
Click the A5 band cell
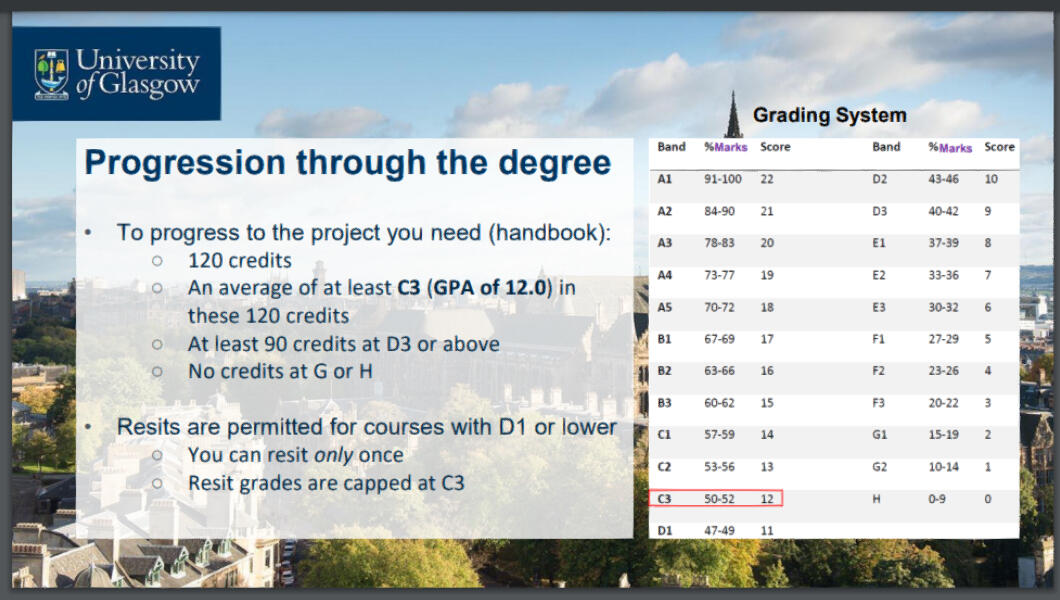(665, 307)
